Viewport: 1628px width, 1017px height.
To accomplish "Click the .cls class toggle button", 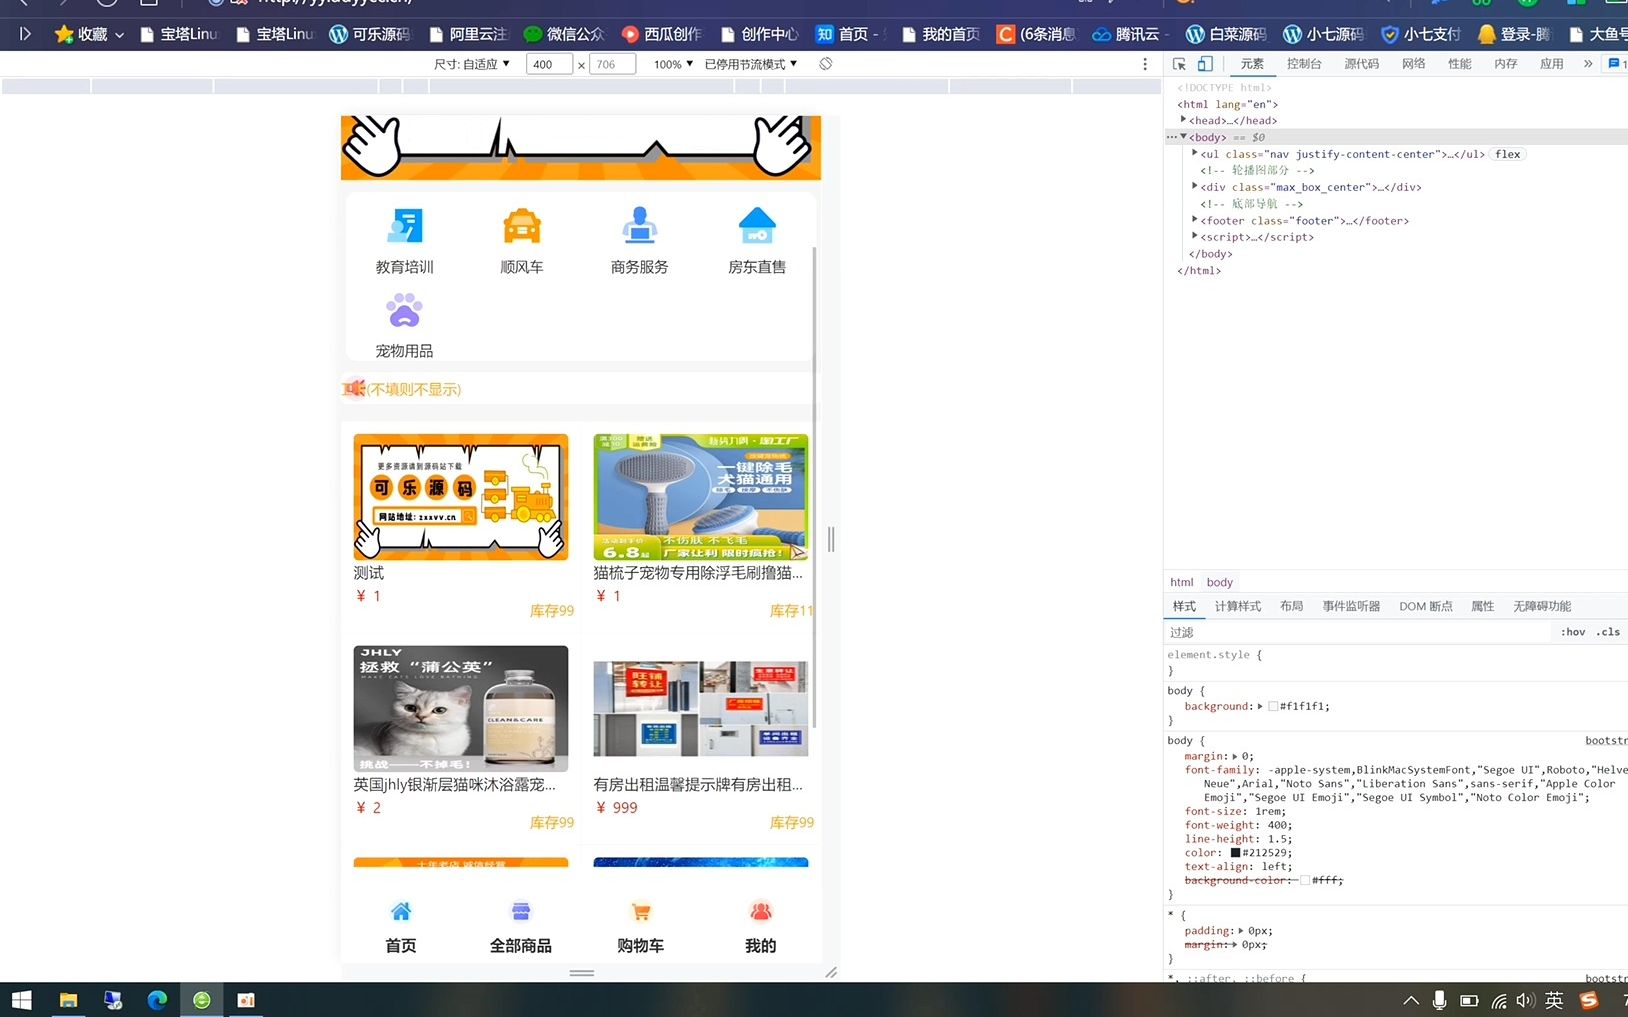I will 1608,632.
